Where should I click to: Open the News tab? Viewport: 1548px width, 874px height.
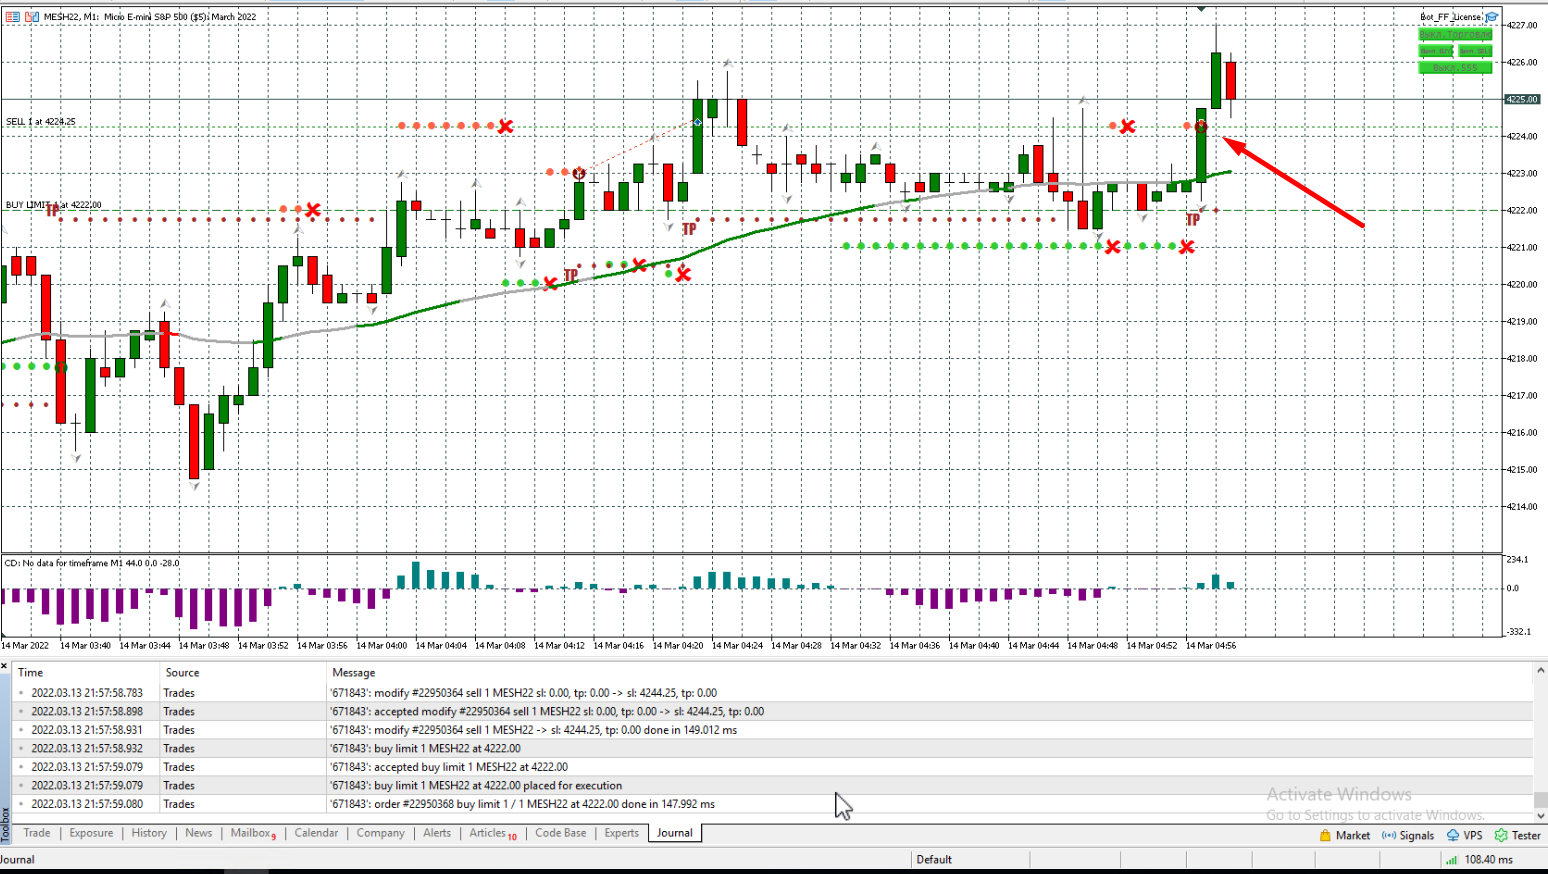199,833
